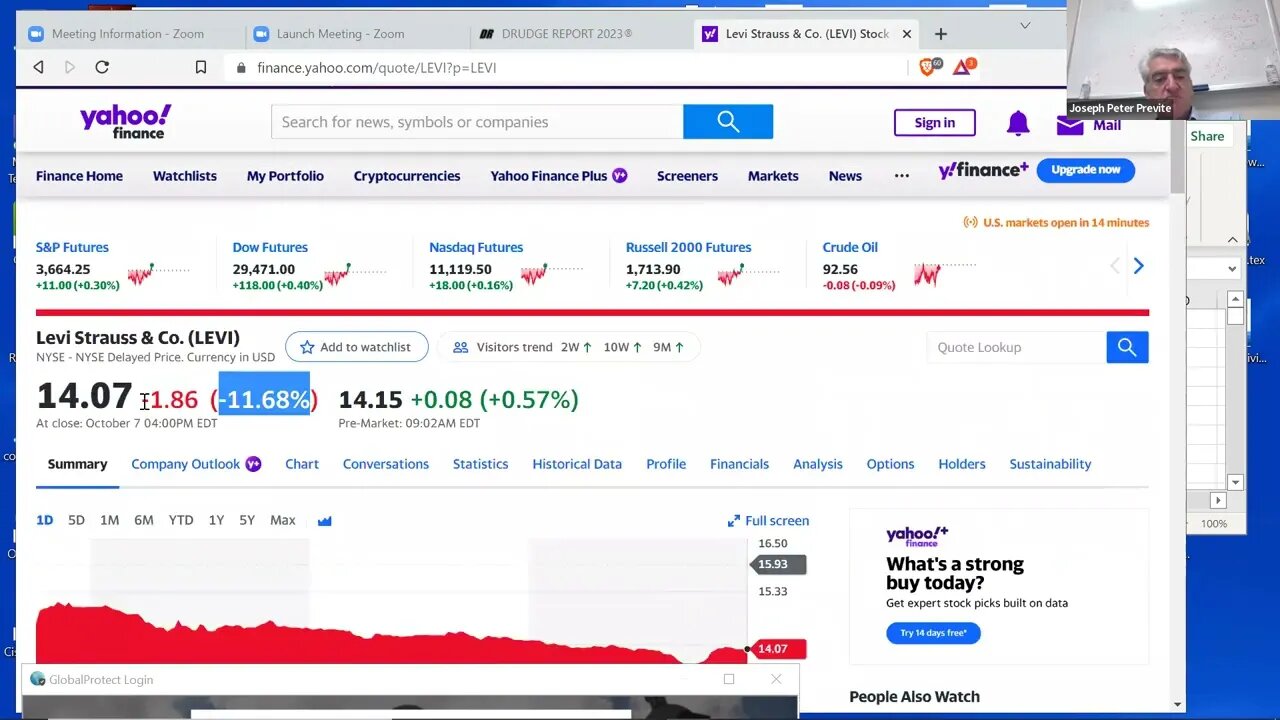The image size is (1280, 720).
Task: Click the Yahoo Finance Plus badge
Action: click(x=620, y=175)
